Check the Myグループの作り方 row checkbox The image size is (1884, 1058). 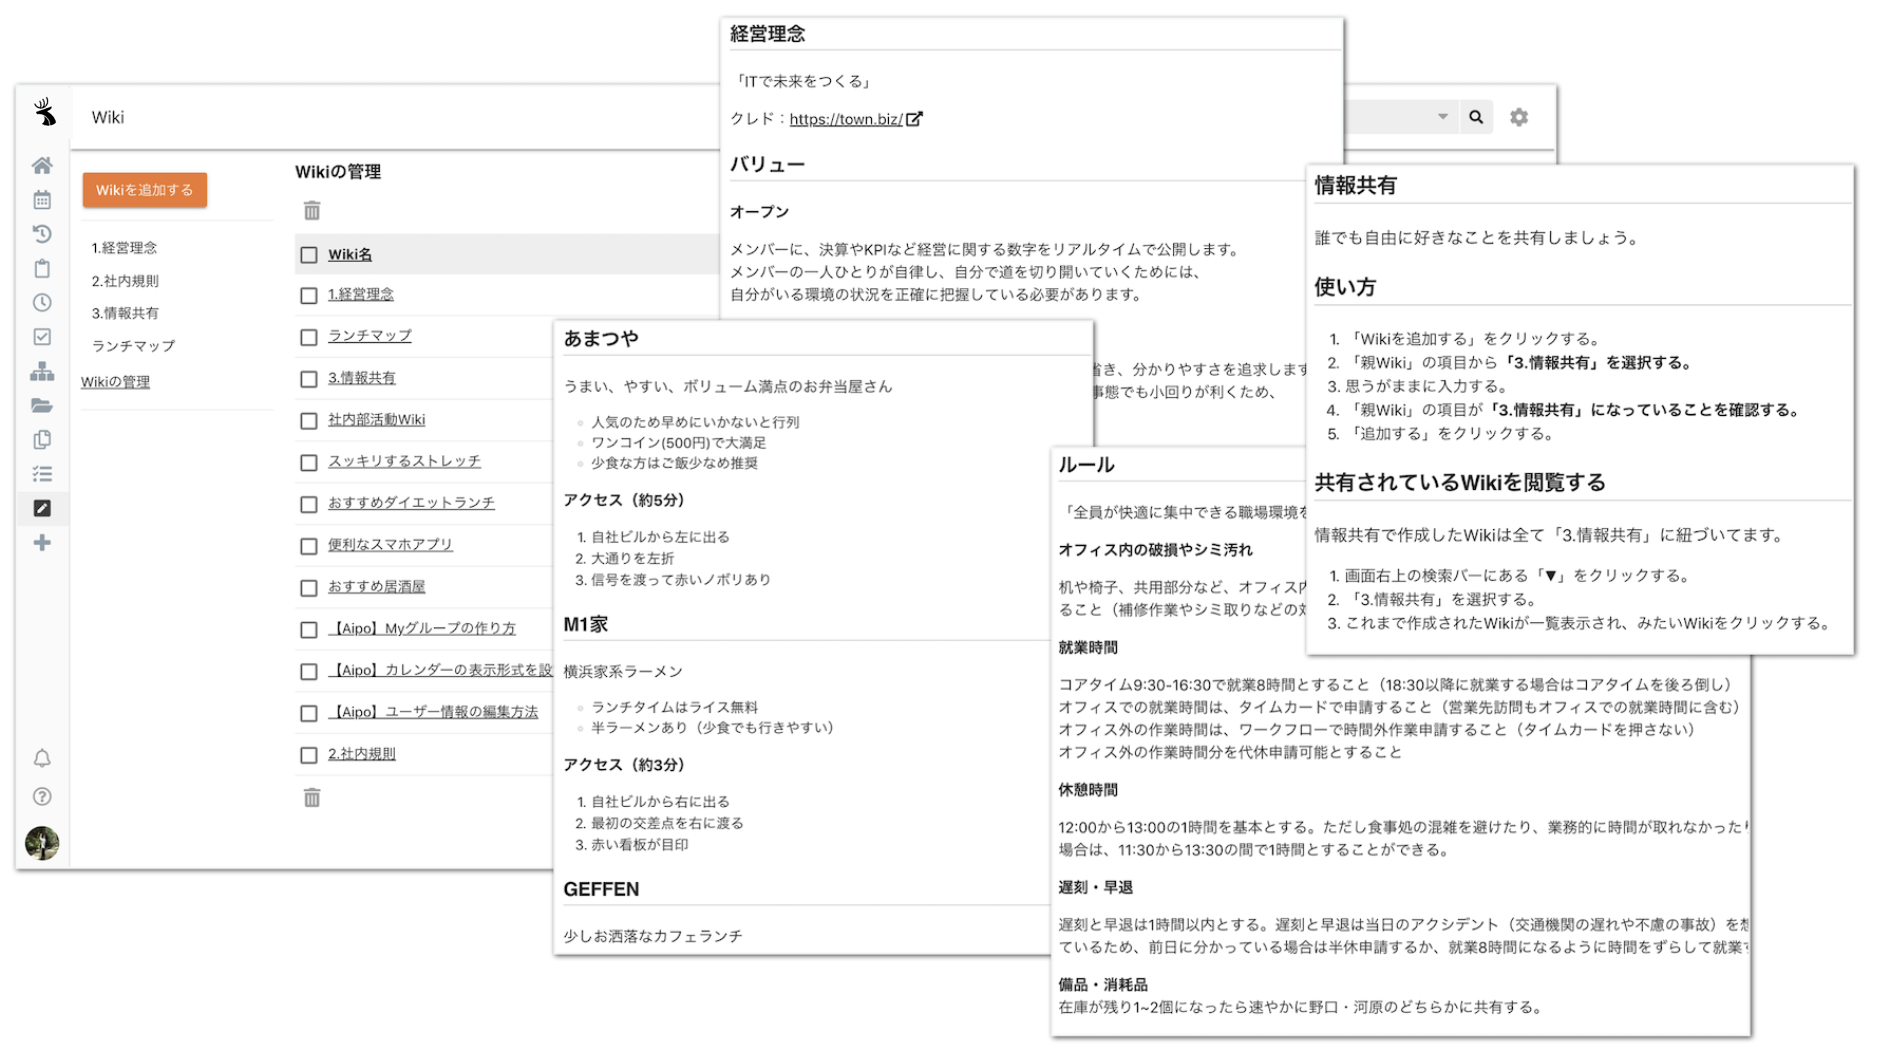(309, 629)
